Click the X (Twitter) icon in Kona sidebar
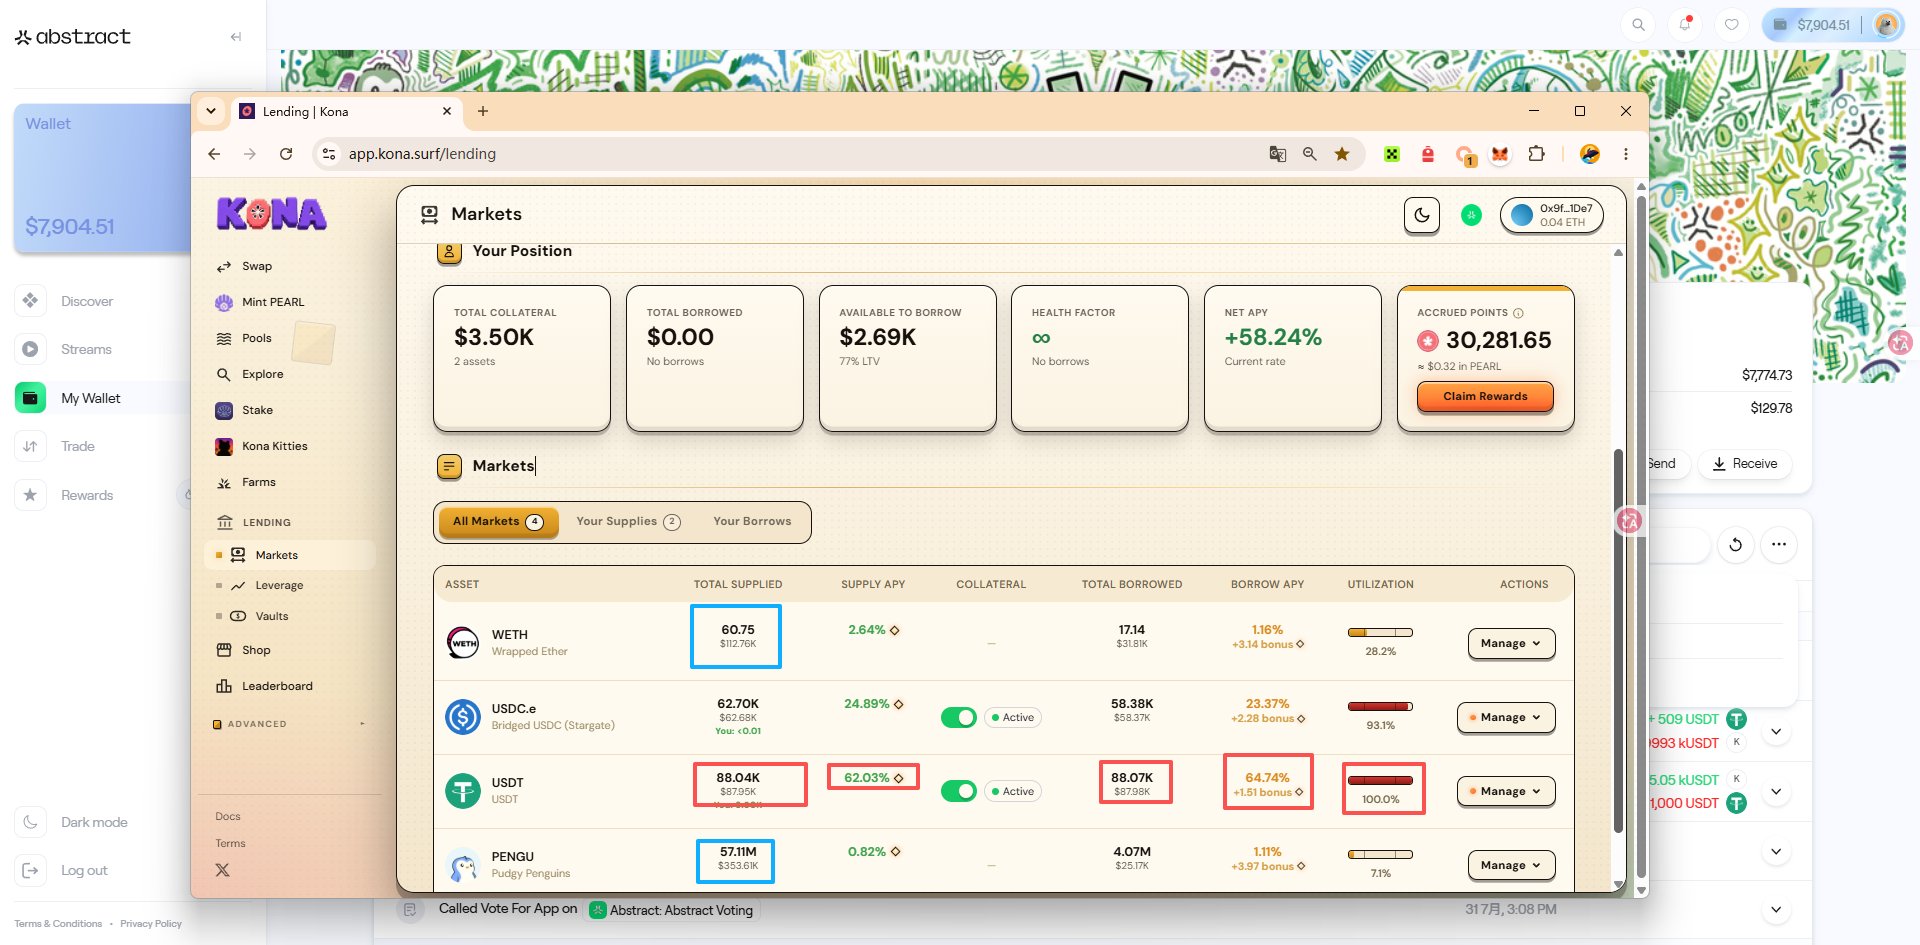This screenshot has width=1920, height=945. click(x=222, y=870)
